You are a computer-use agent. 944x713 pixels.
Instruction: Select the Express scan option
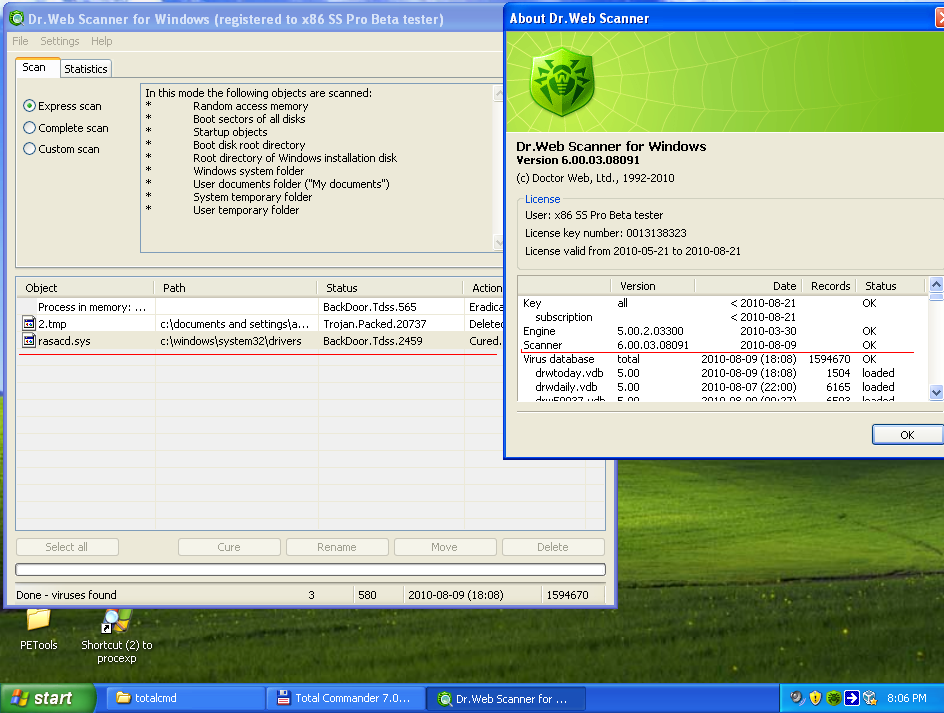(x=63, y=106)
